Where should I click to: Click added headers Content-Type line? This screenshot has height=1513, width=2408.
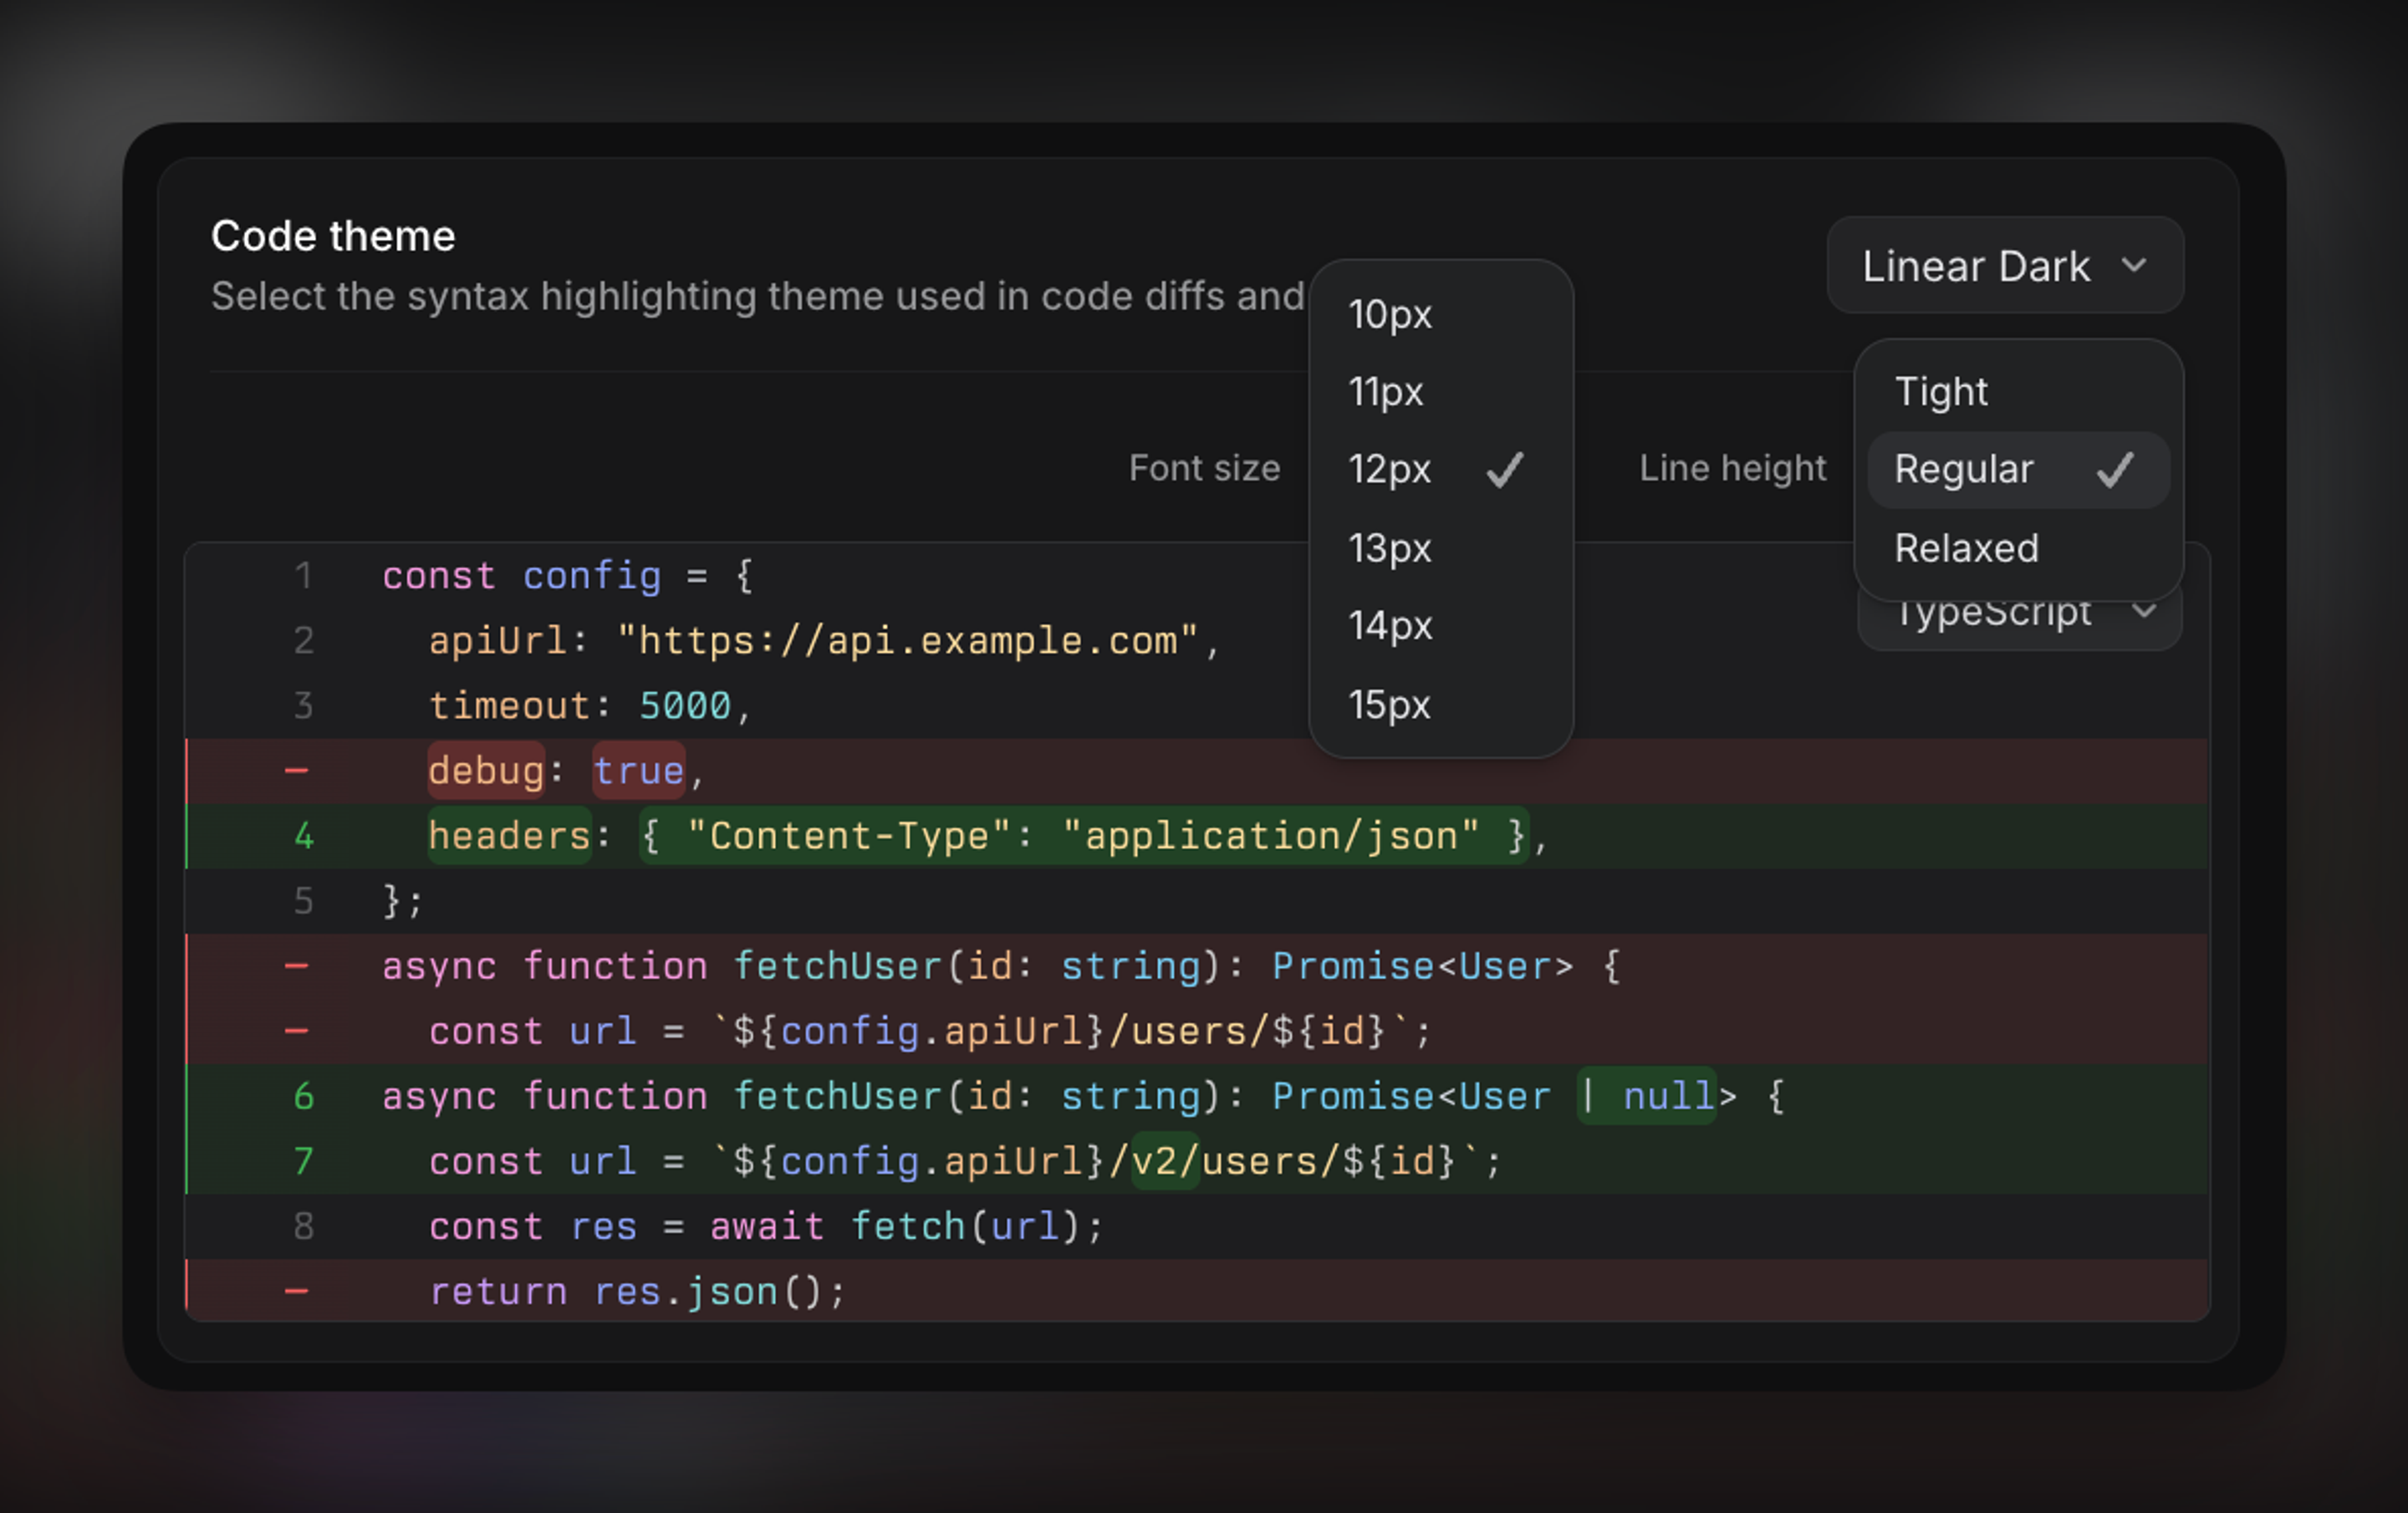pyautogui.click(x=1197, y=836)
